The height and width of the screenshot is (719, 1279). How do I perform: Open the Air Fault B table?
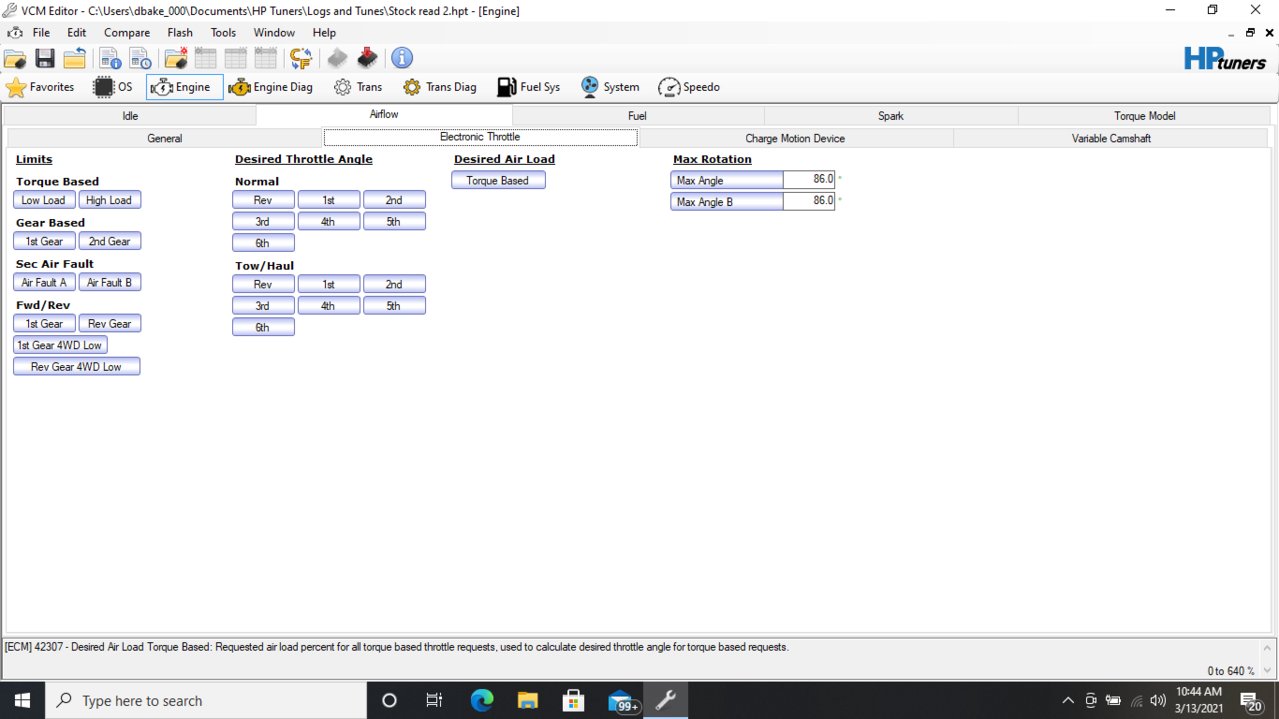[x=109, y=282]
